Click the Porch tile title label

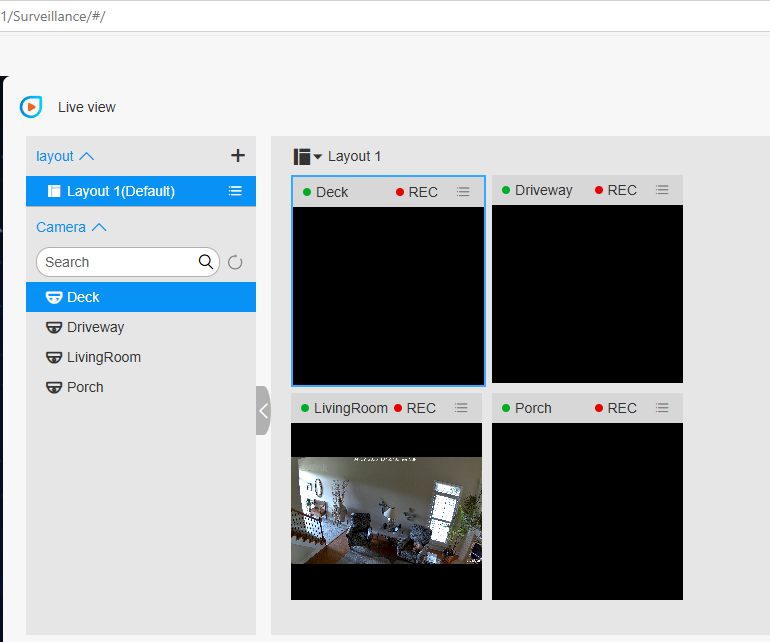pyautogui.click(x=533, y=408)
